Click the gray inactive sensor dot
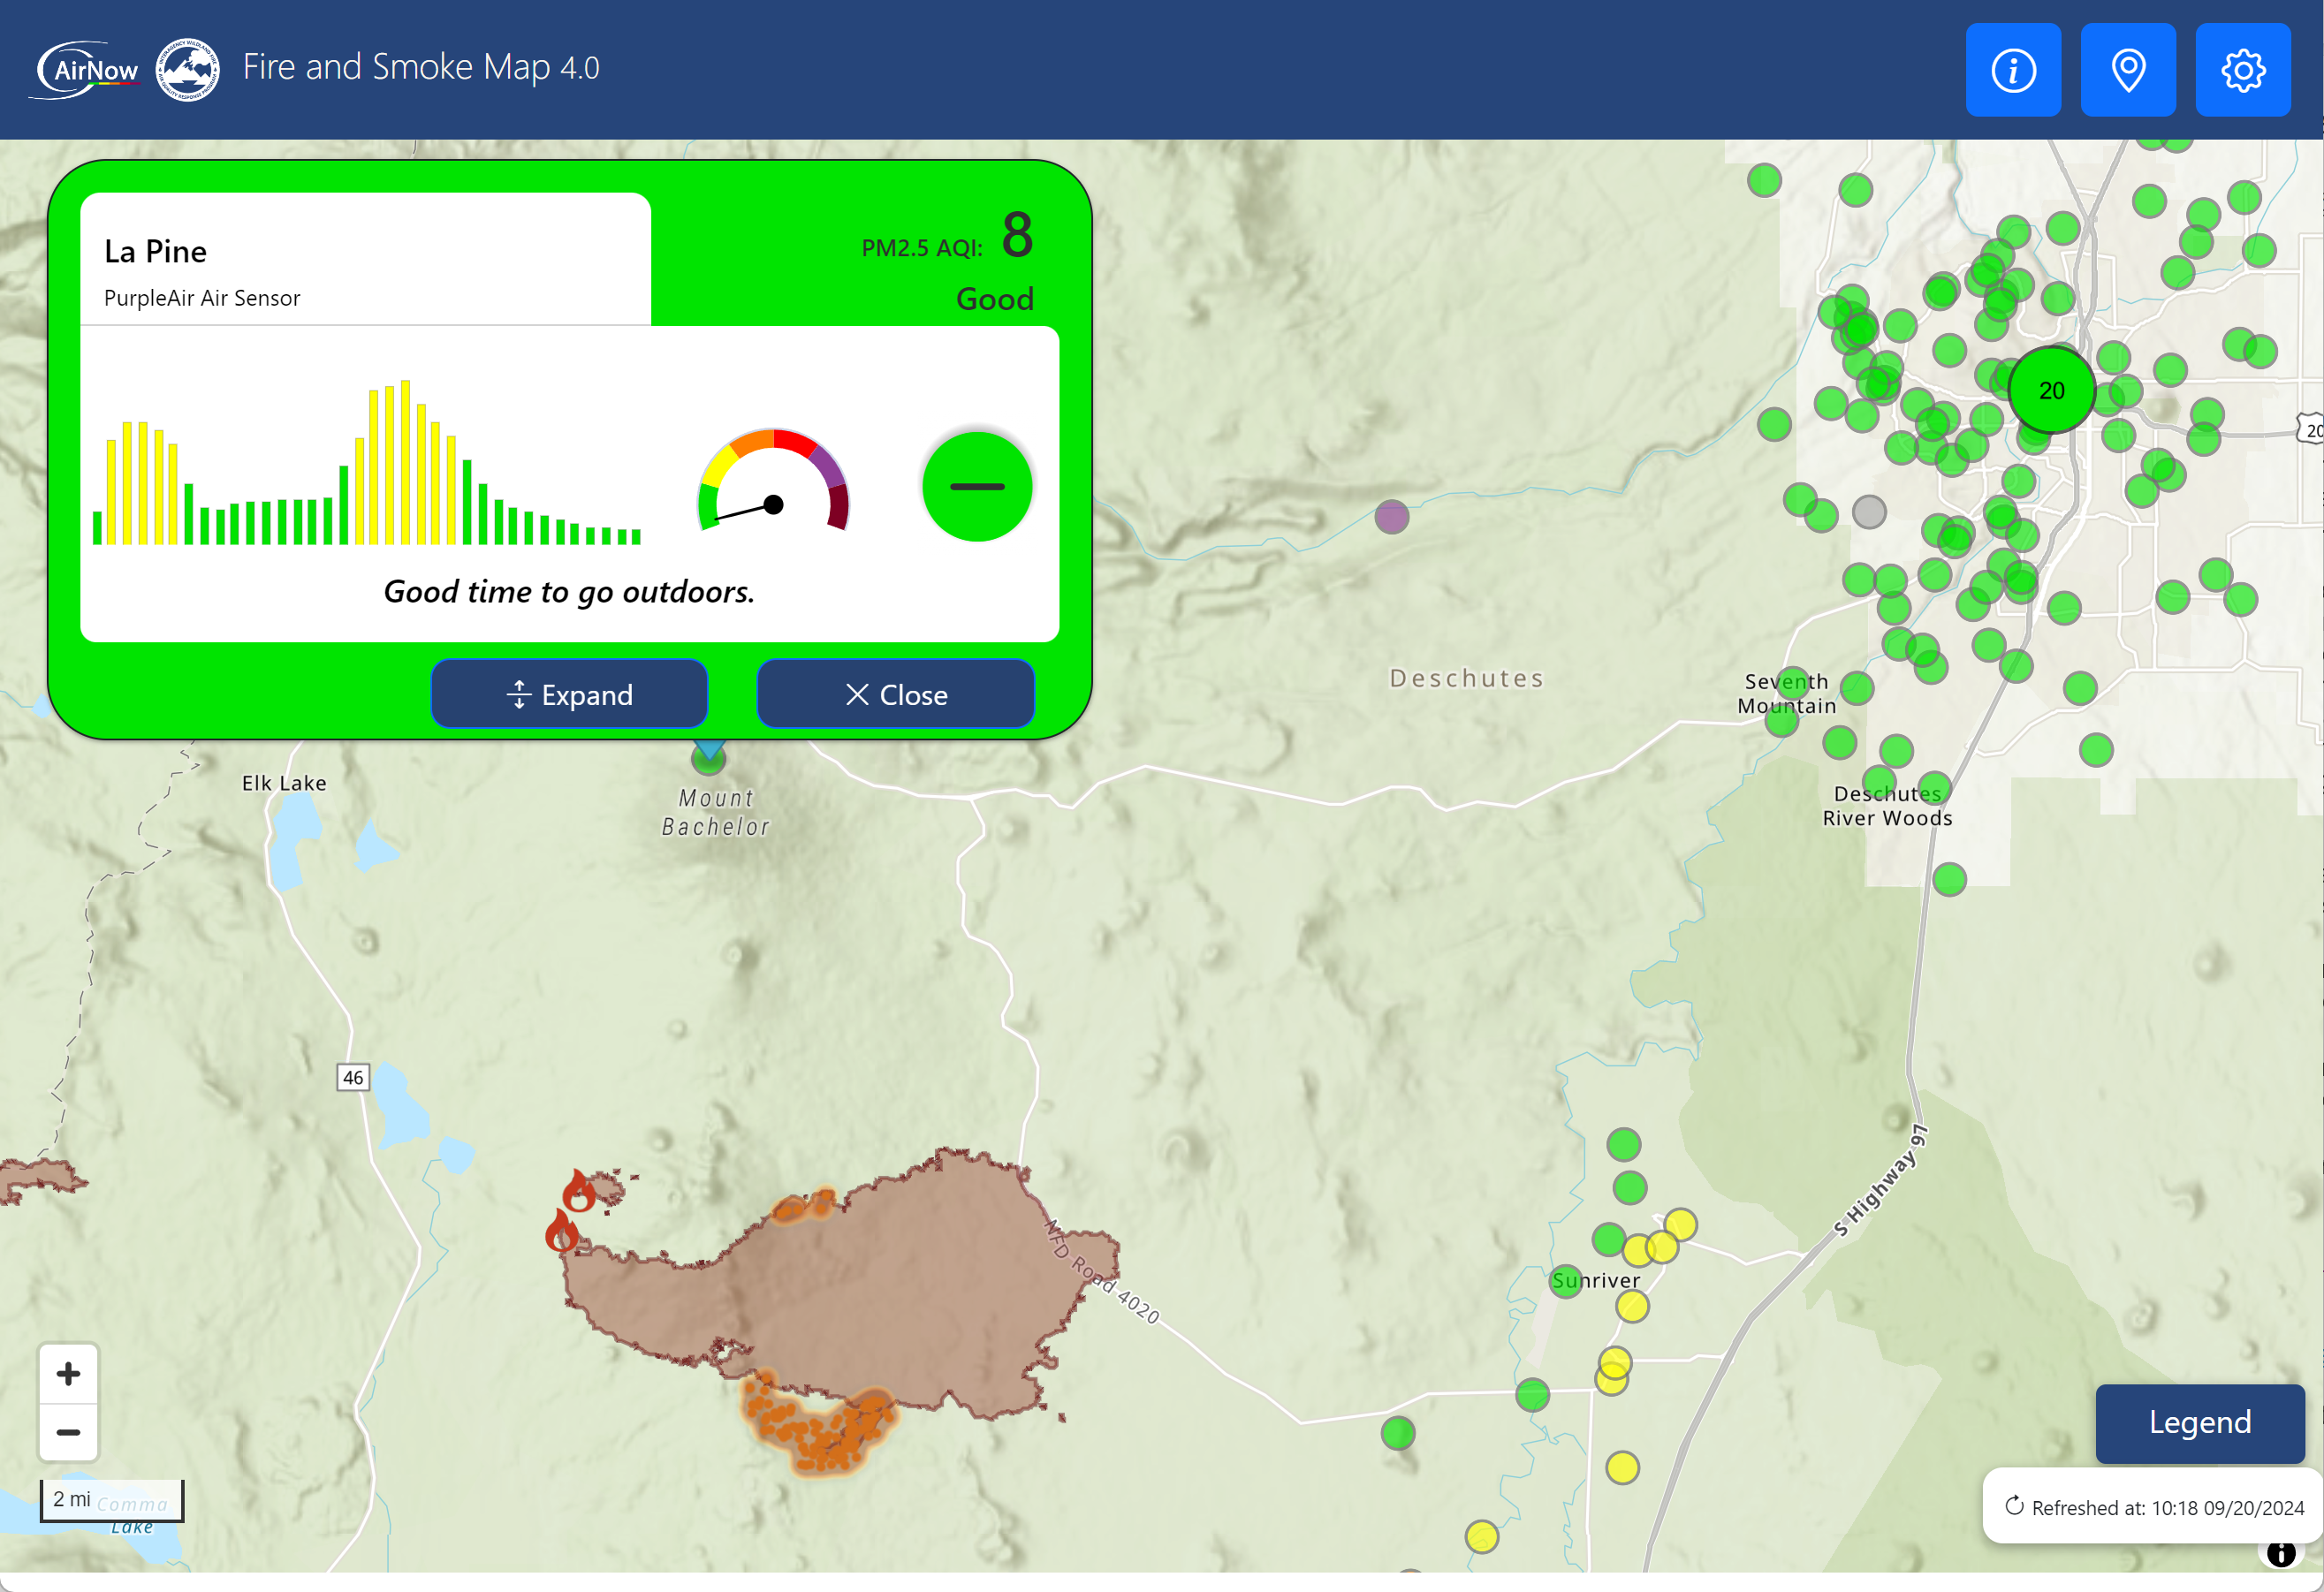This screenshot has width=2324, height=1592. pos(1868,512)
